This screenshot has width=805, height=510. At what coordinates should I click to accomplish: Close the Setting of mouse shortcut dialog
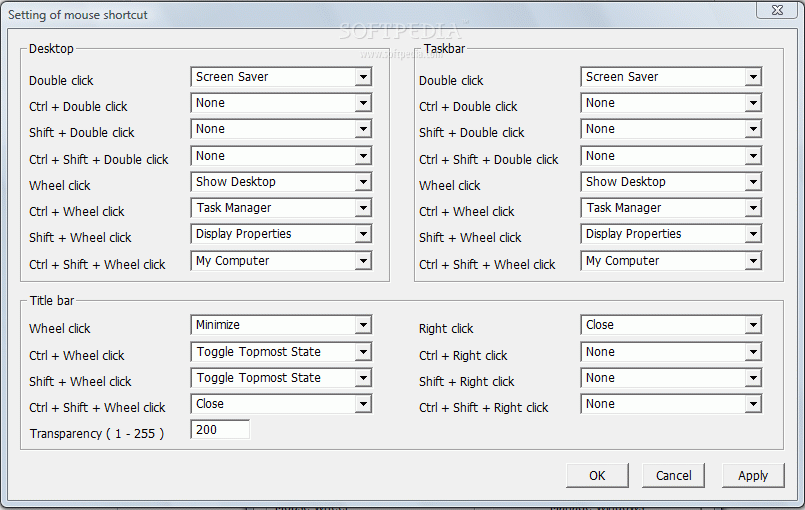click(x=777, y=10)
